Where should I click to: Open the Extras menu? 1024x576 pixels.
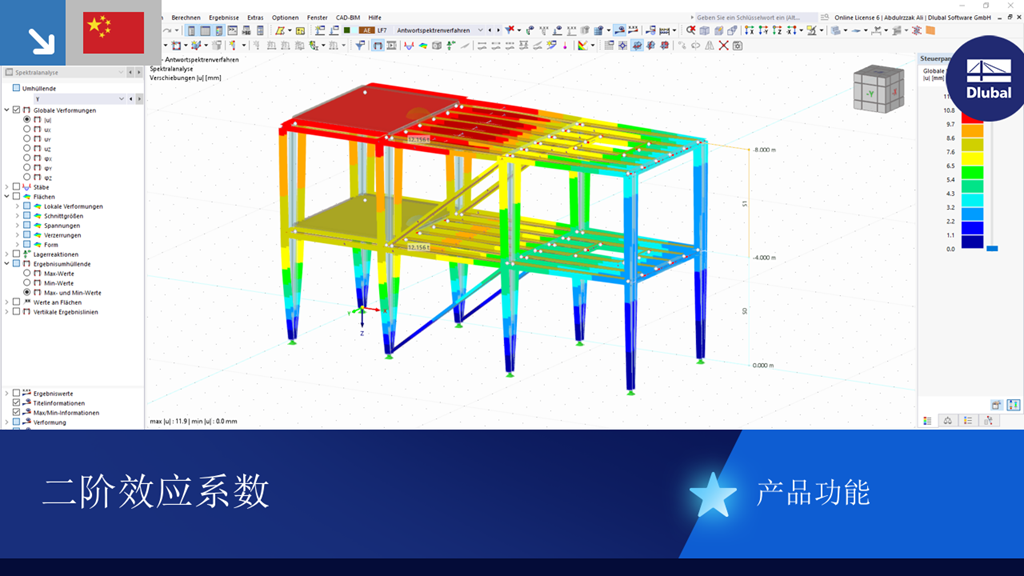tap(255, 18)
